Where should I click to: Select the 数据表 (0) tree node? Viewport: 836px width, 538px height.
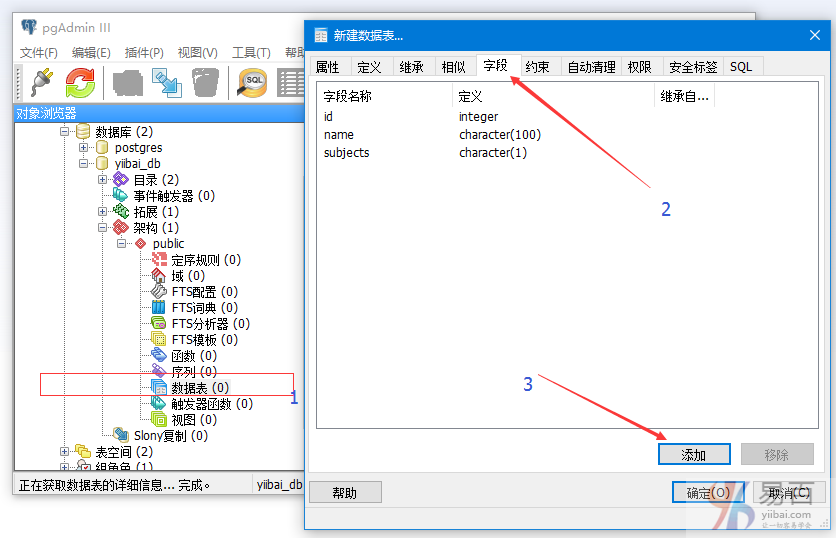click(199, 387)
